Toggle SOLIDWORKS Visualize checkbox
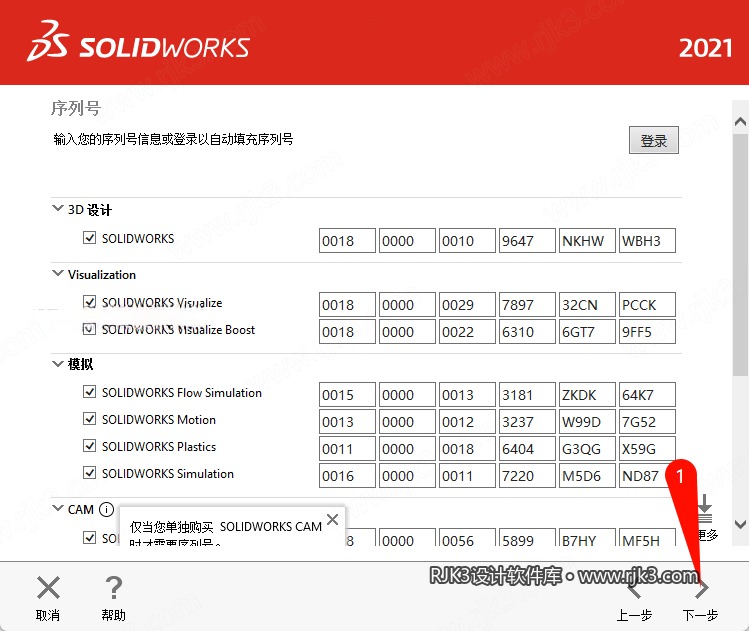The width and height of the screenshot is (749, 631). pos(89,302)
